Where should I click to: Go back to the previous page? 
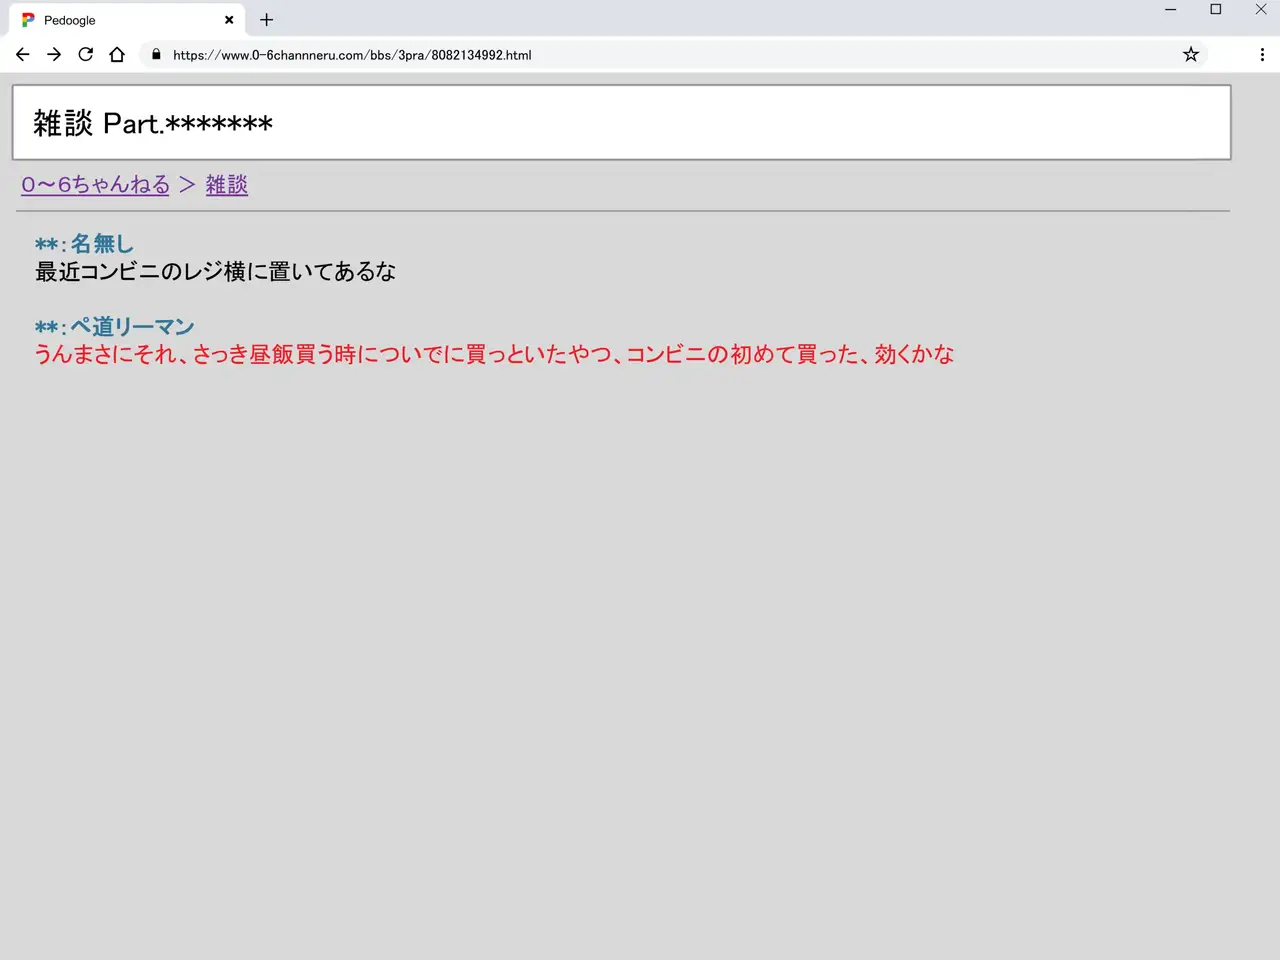(22, 55)
